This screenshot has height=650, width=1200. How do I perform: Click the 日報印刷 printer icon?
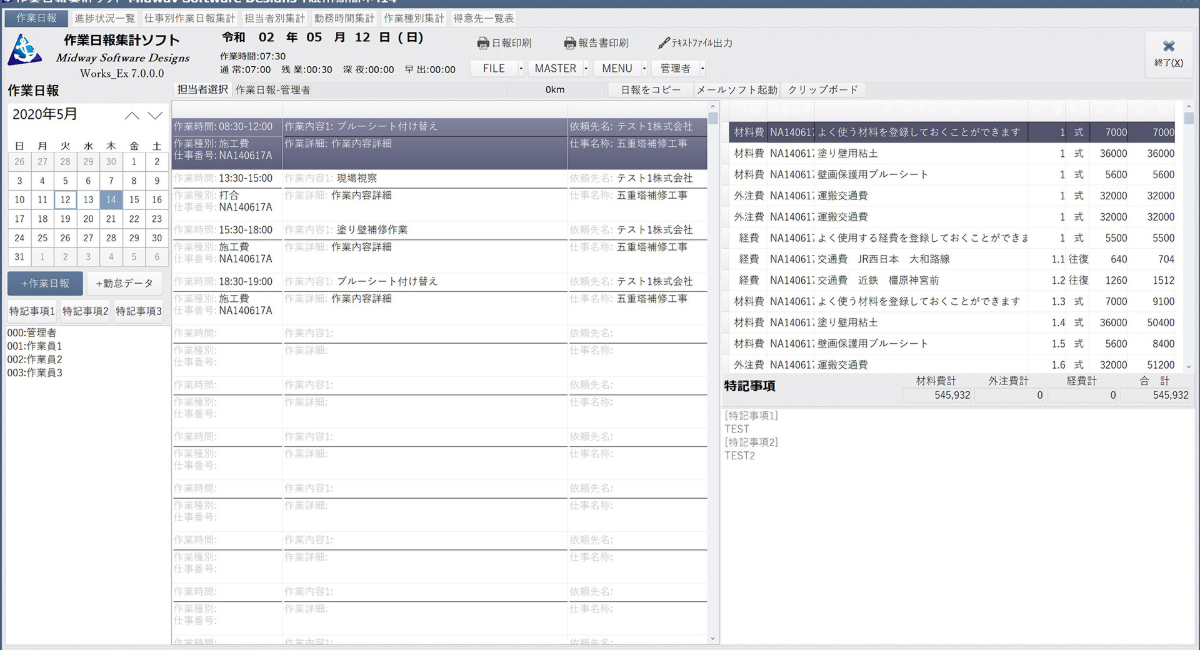[x=484, y=44]
